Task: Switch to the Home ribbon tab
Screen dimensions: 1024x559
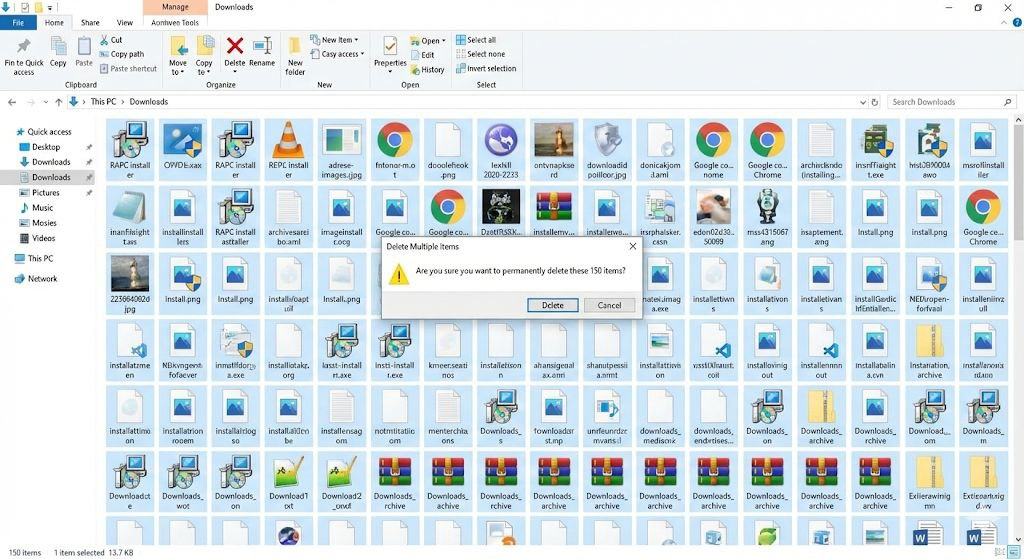Action: coord(54,22)
